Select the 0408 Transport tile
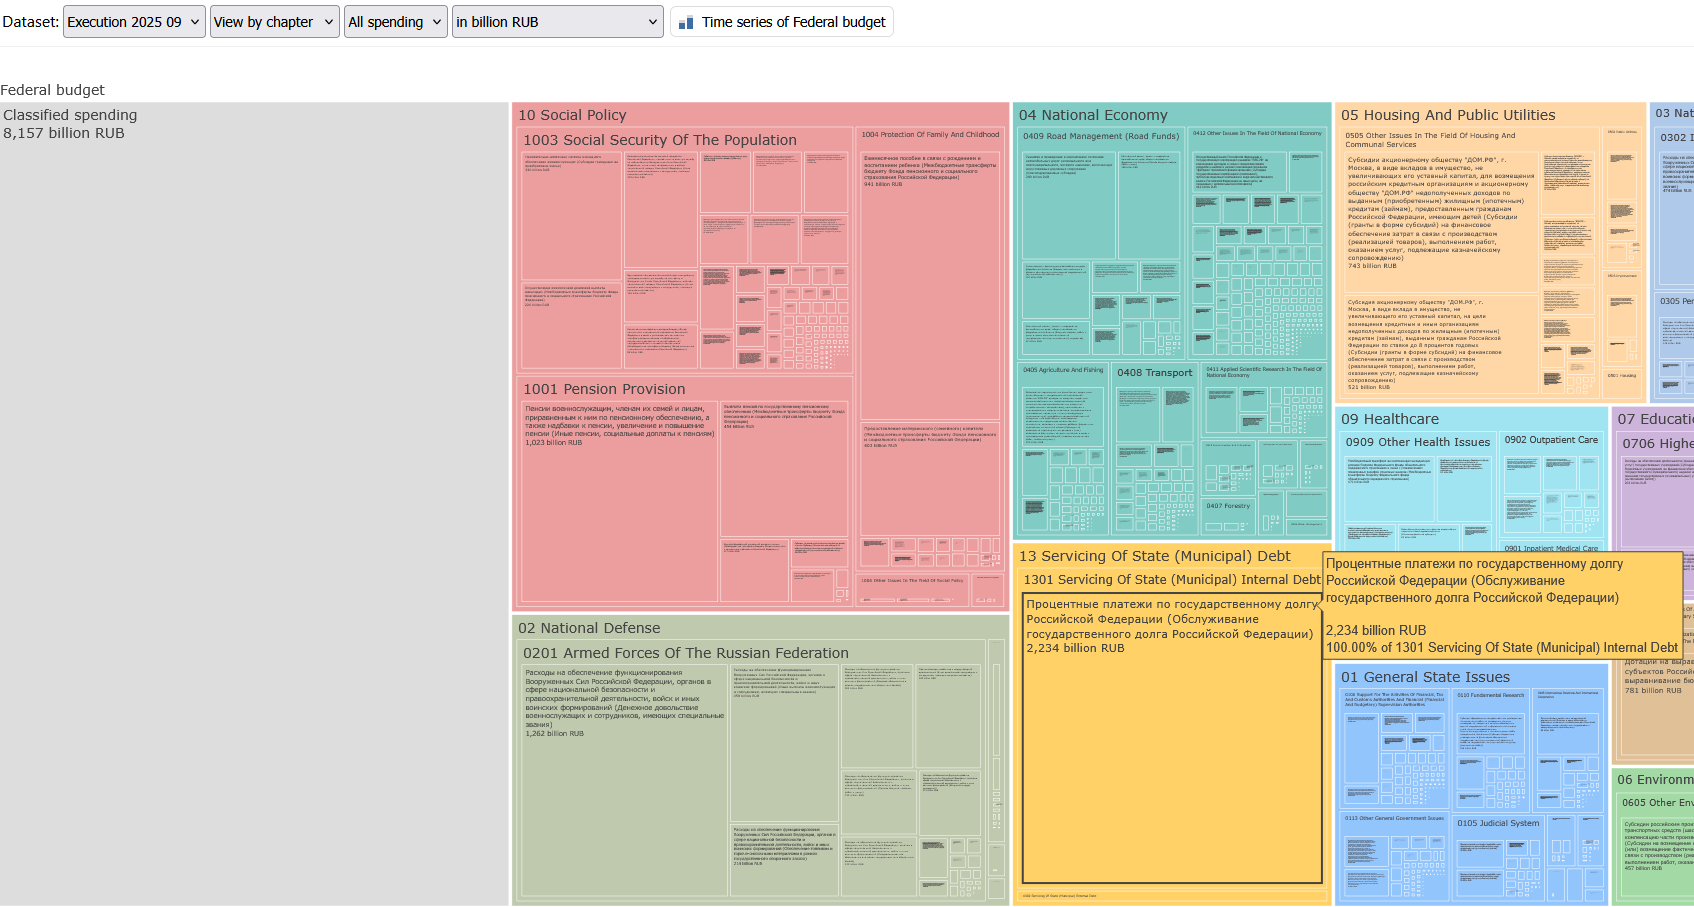 tap(1154, 373)
